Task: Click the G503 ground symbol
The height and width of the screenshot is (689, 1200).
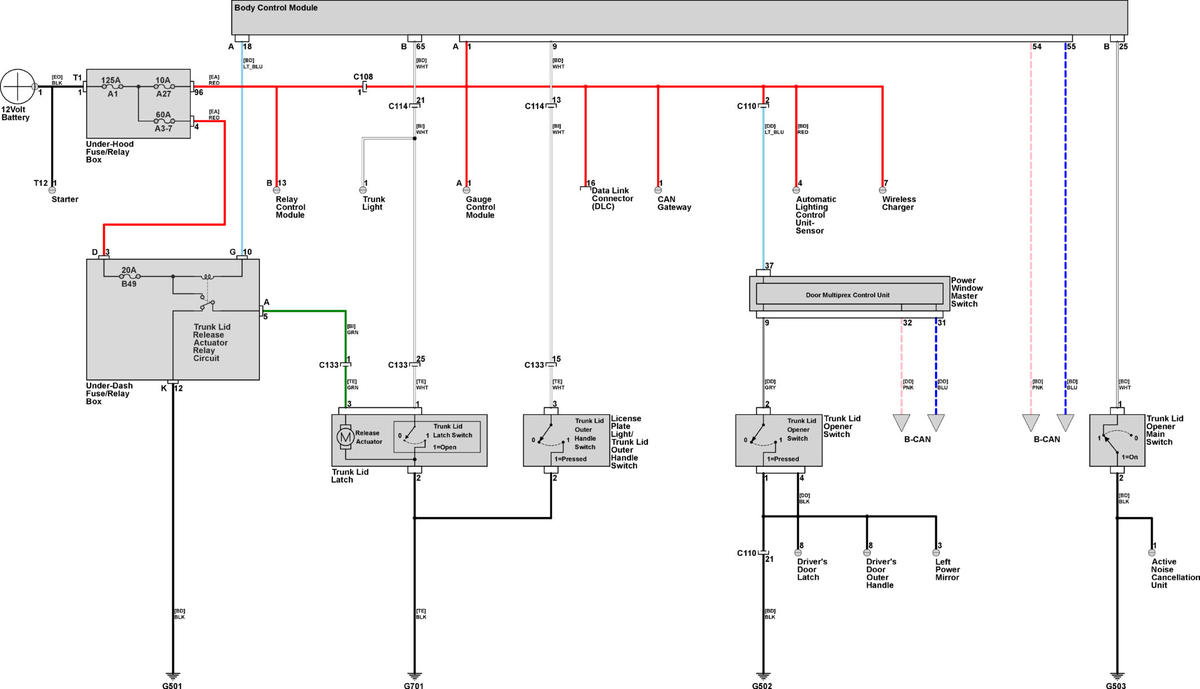Action: [x=1118, y=674]
